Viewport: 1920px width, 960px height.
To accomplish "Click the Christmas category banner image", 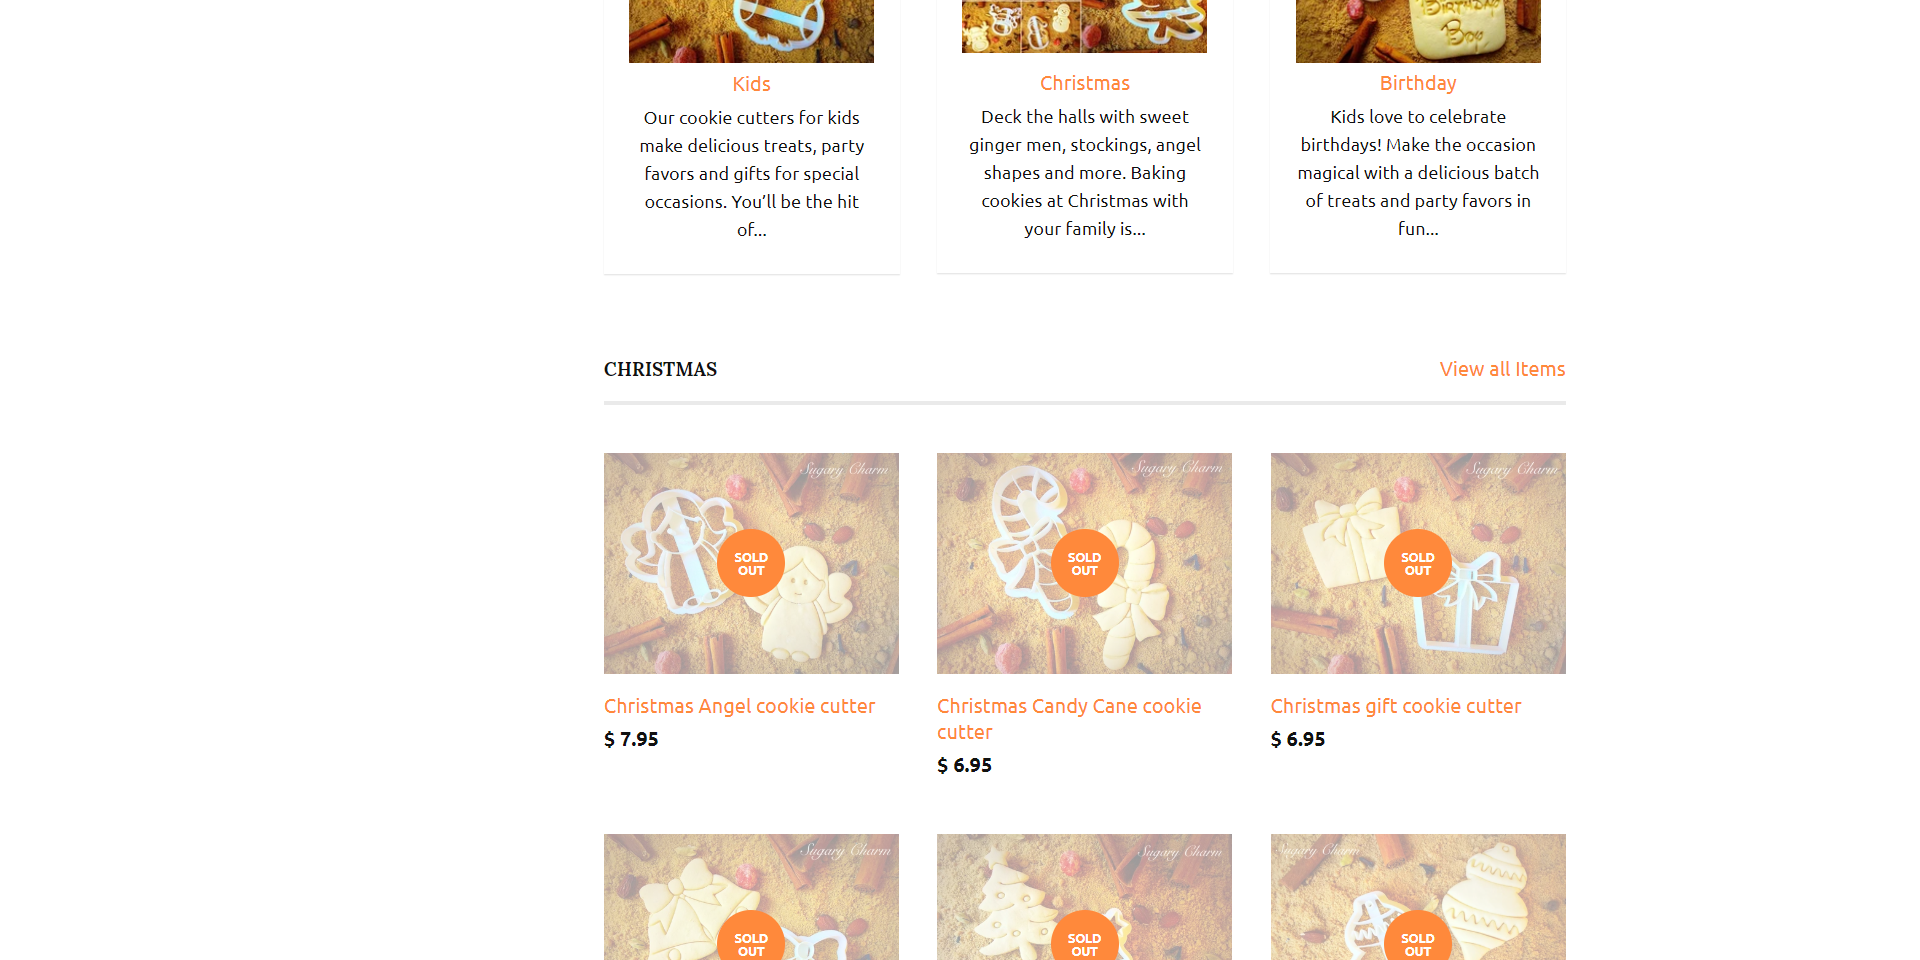I will coord(1084,26).
